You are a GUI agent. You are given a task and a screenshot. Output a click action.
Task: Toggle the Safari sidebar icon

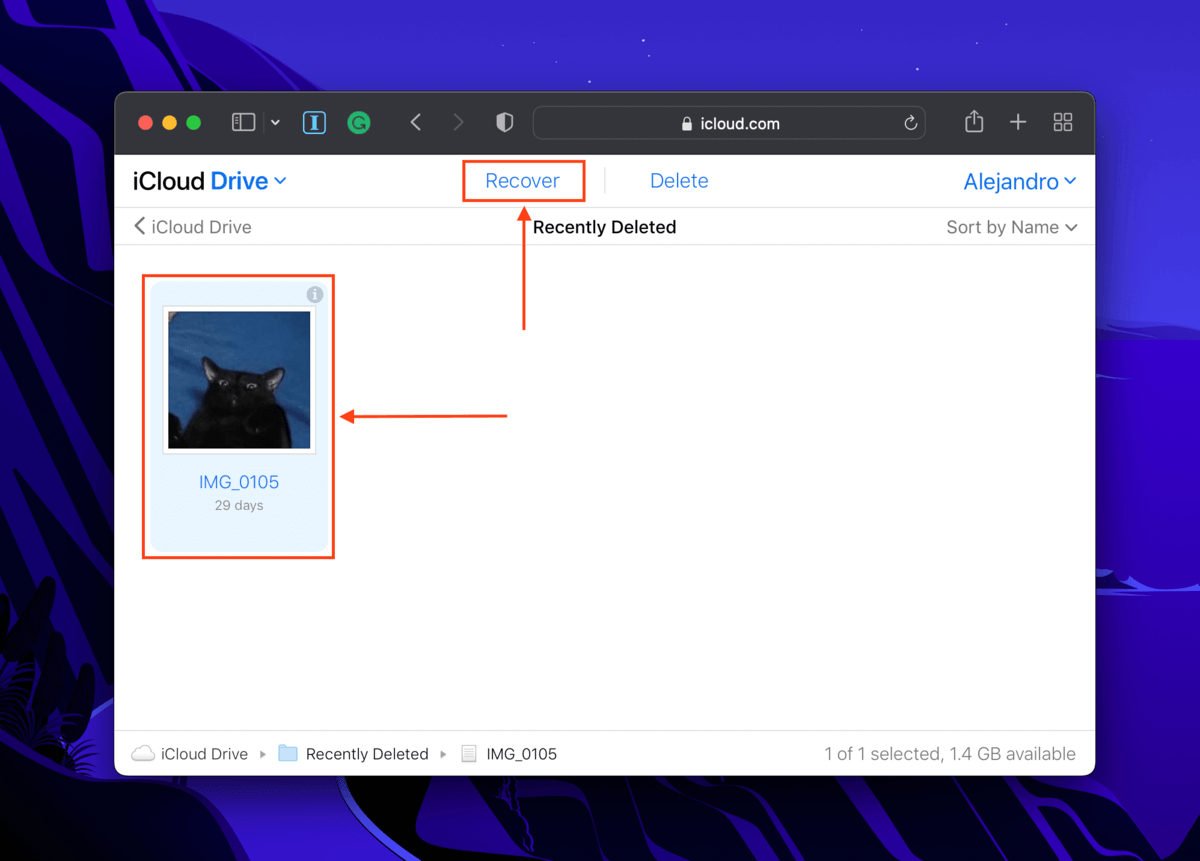tap(243, 122)
